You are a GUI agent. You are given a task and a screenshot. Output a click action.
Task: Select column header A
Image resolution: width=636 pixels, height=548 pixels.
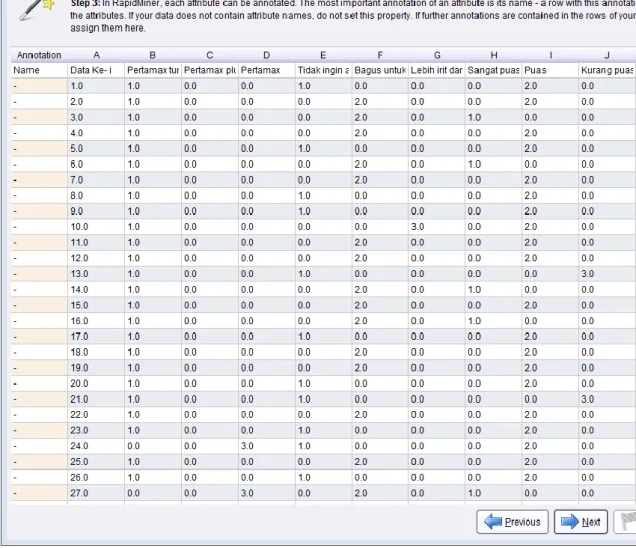pyautogui.click(x=96, y=55)
